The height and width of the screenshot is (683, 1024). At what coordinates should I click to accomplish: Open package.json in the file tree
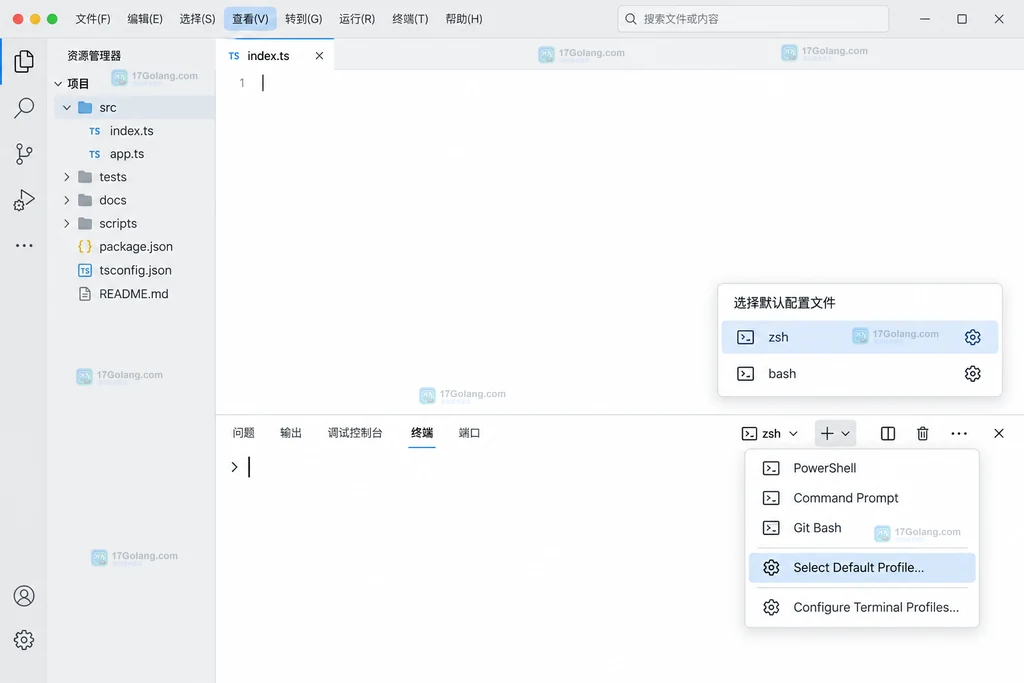pyautogui.click(x=134, y=247)
